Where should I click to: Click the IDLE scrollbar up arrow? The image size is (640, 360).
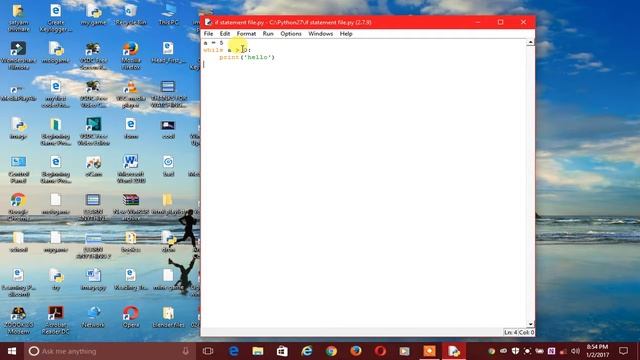[x=530, y=42]
